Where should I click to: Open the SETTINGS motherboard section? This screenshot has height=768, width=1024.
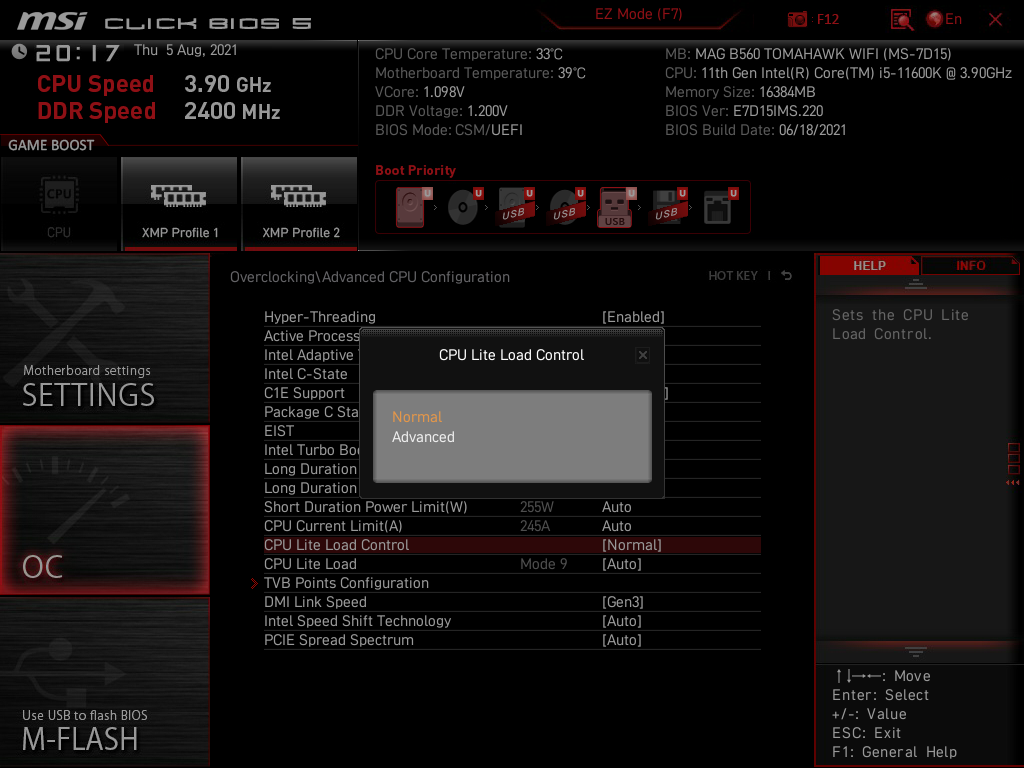pos(104,338)
